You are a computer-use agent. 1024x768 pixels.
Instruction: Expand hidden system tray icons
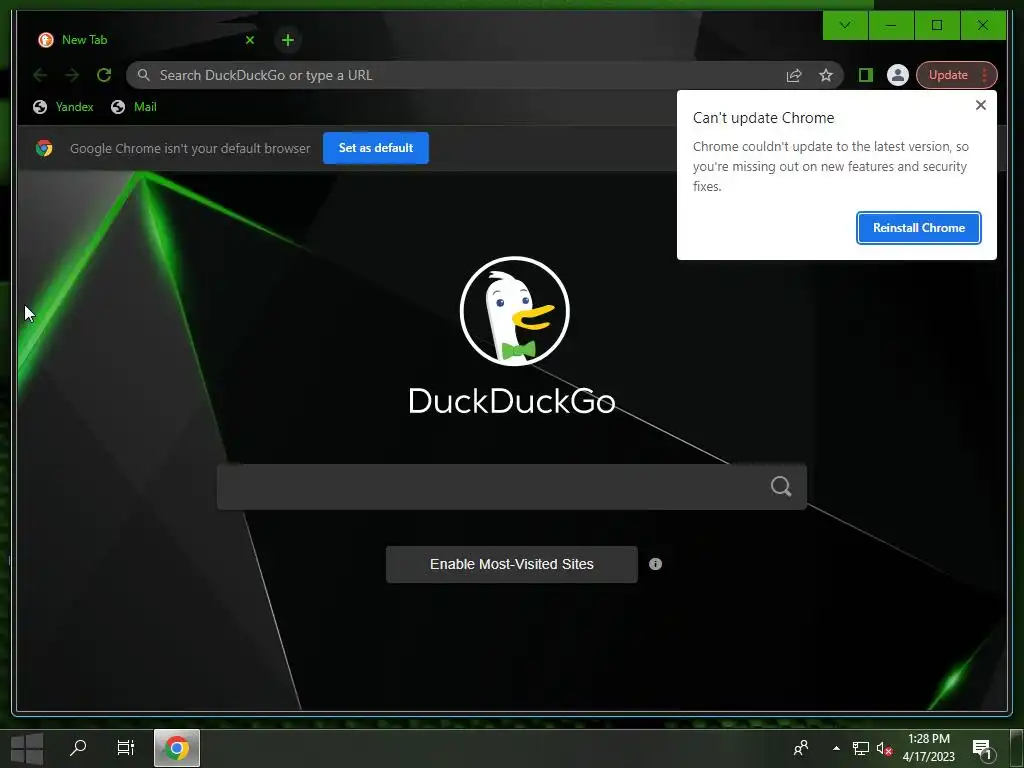click(836, 748)
